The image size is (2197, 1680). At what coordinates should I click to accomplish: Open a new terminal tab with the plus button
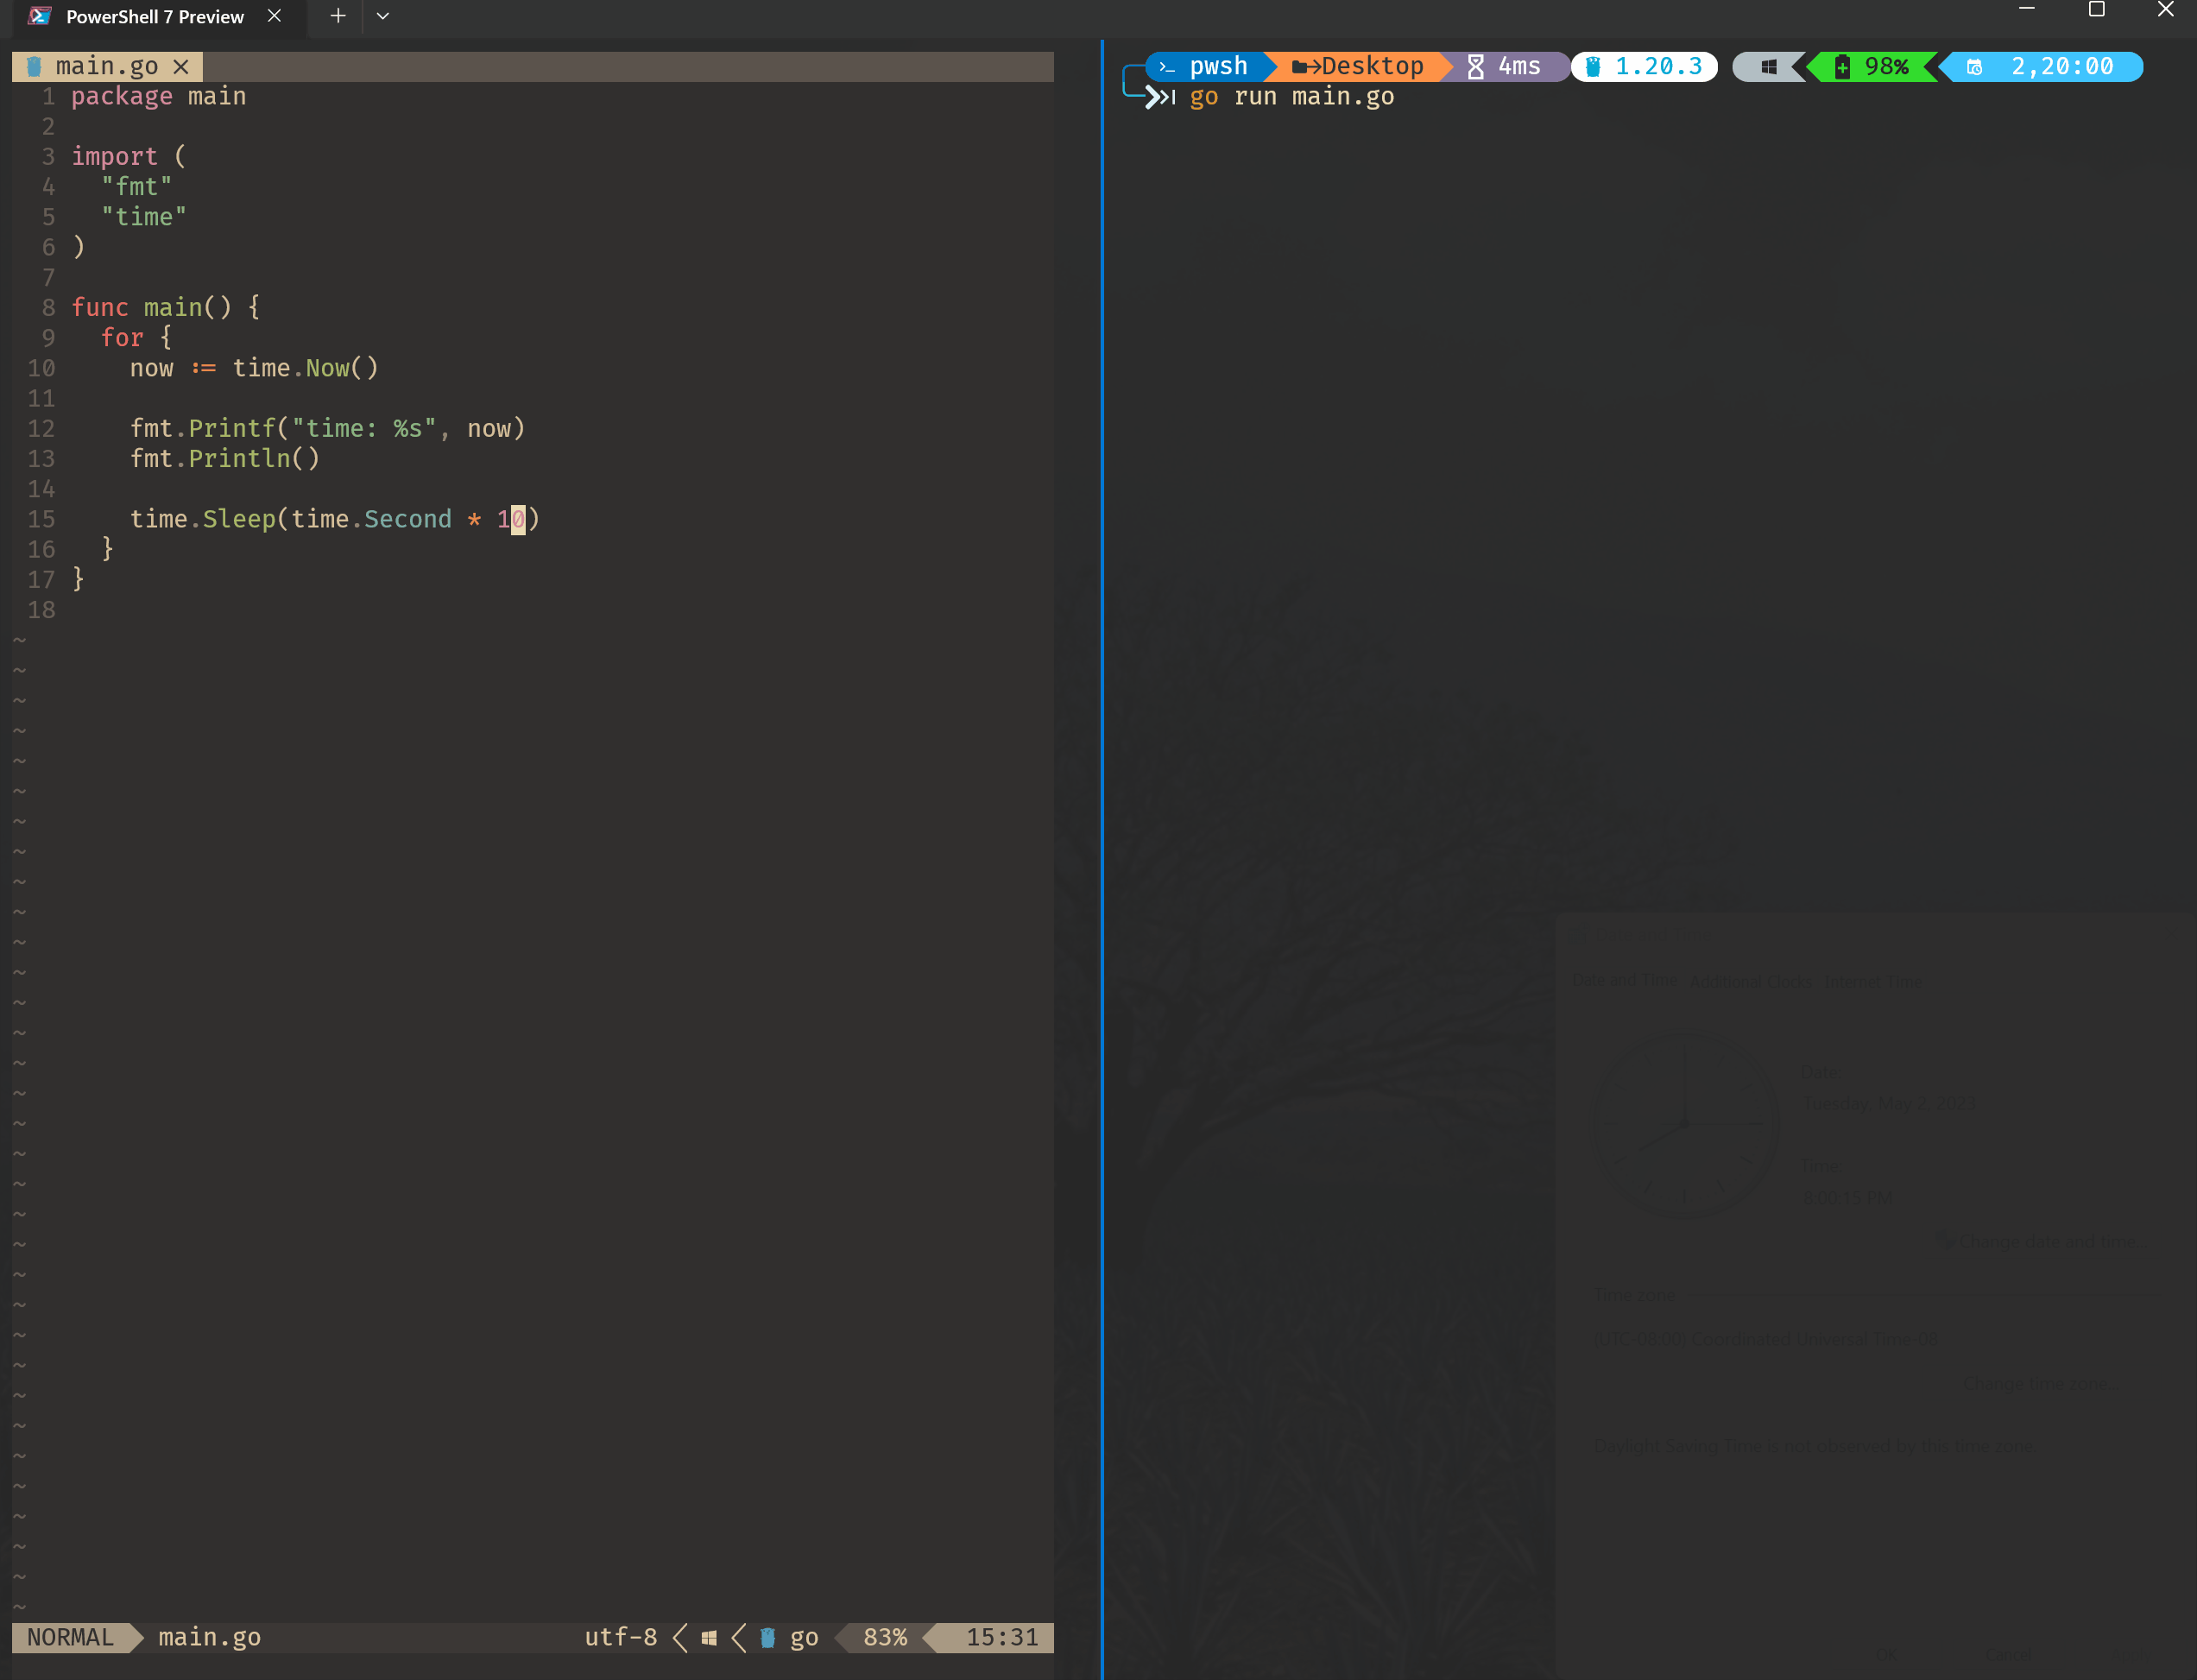click(337, 16)
